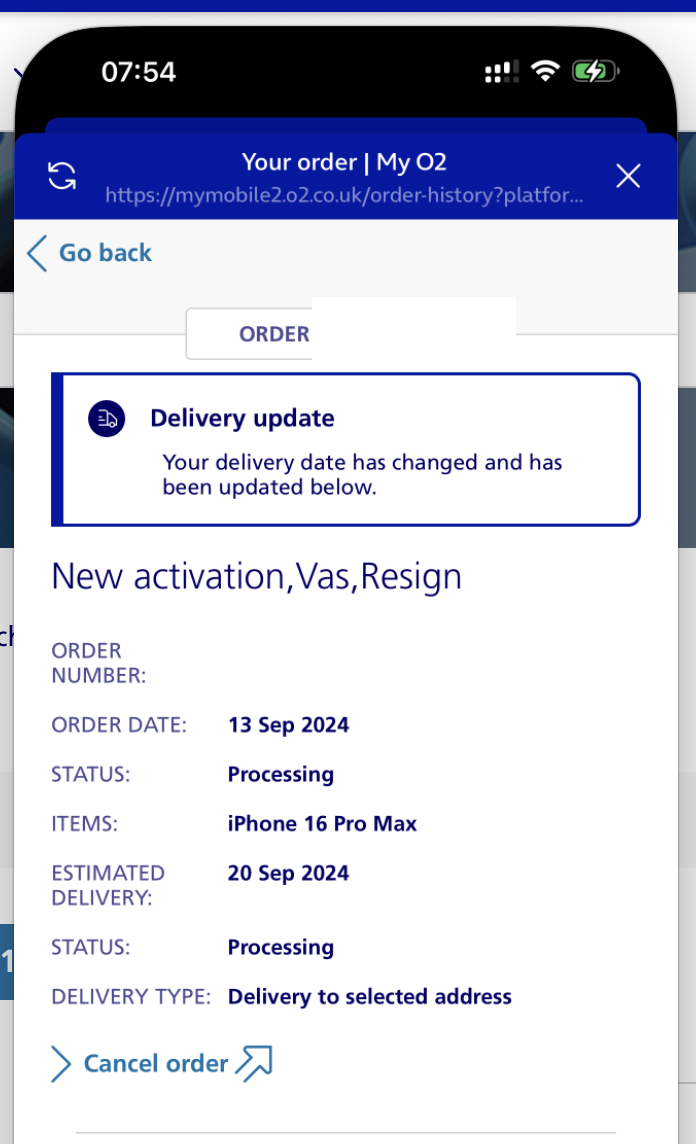Tap the New activation,Vas,Resign heading
This screenshot has height=1144, width=696.
pos(256,576)
